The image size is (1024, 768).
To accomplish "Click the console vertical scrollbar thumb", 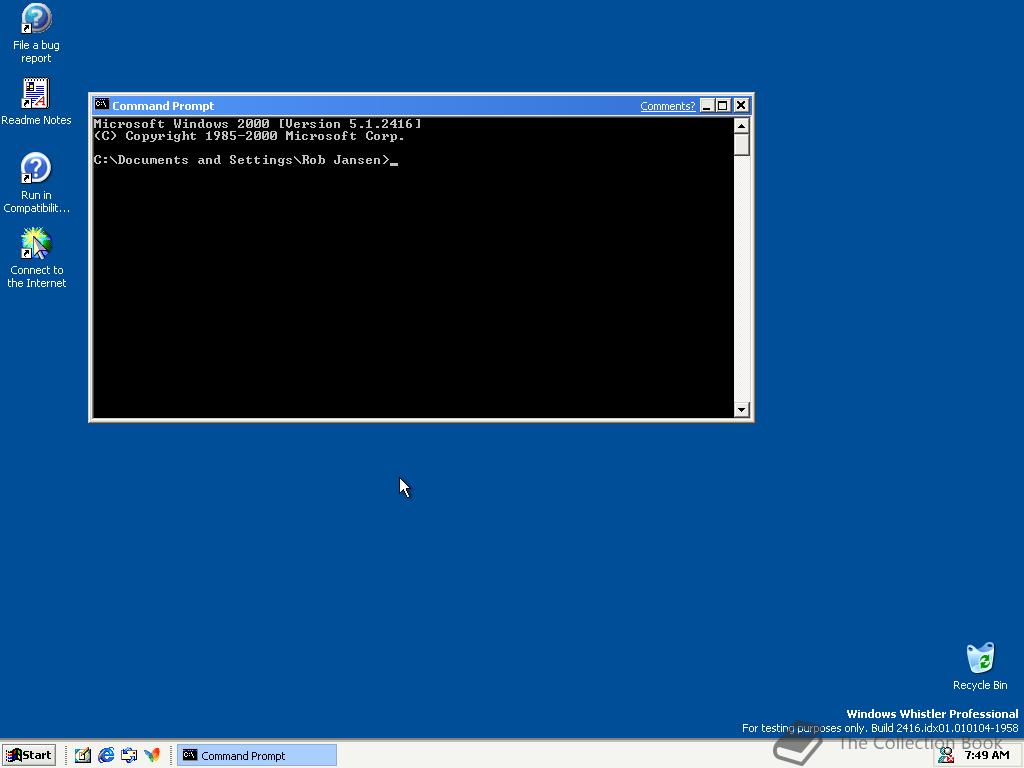I will pyautogui.click(x=741, y=144).
